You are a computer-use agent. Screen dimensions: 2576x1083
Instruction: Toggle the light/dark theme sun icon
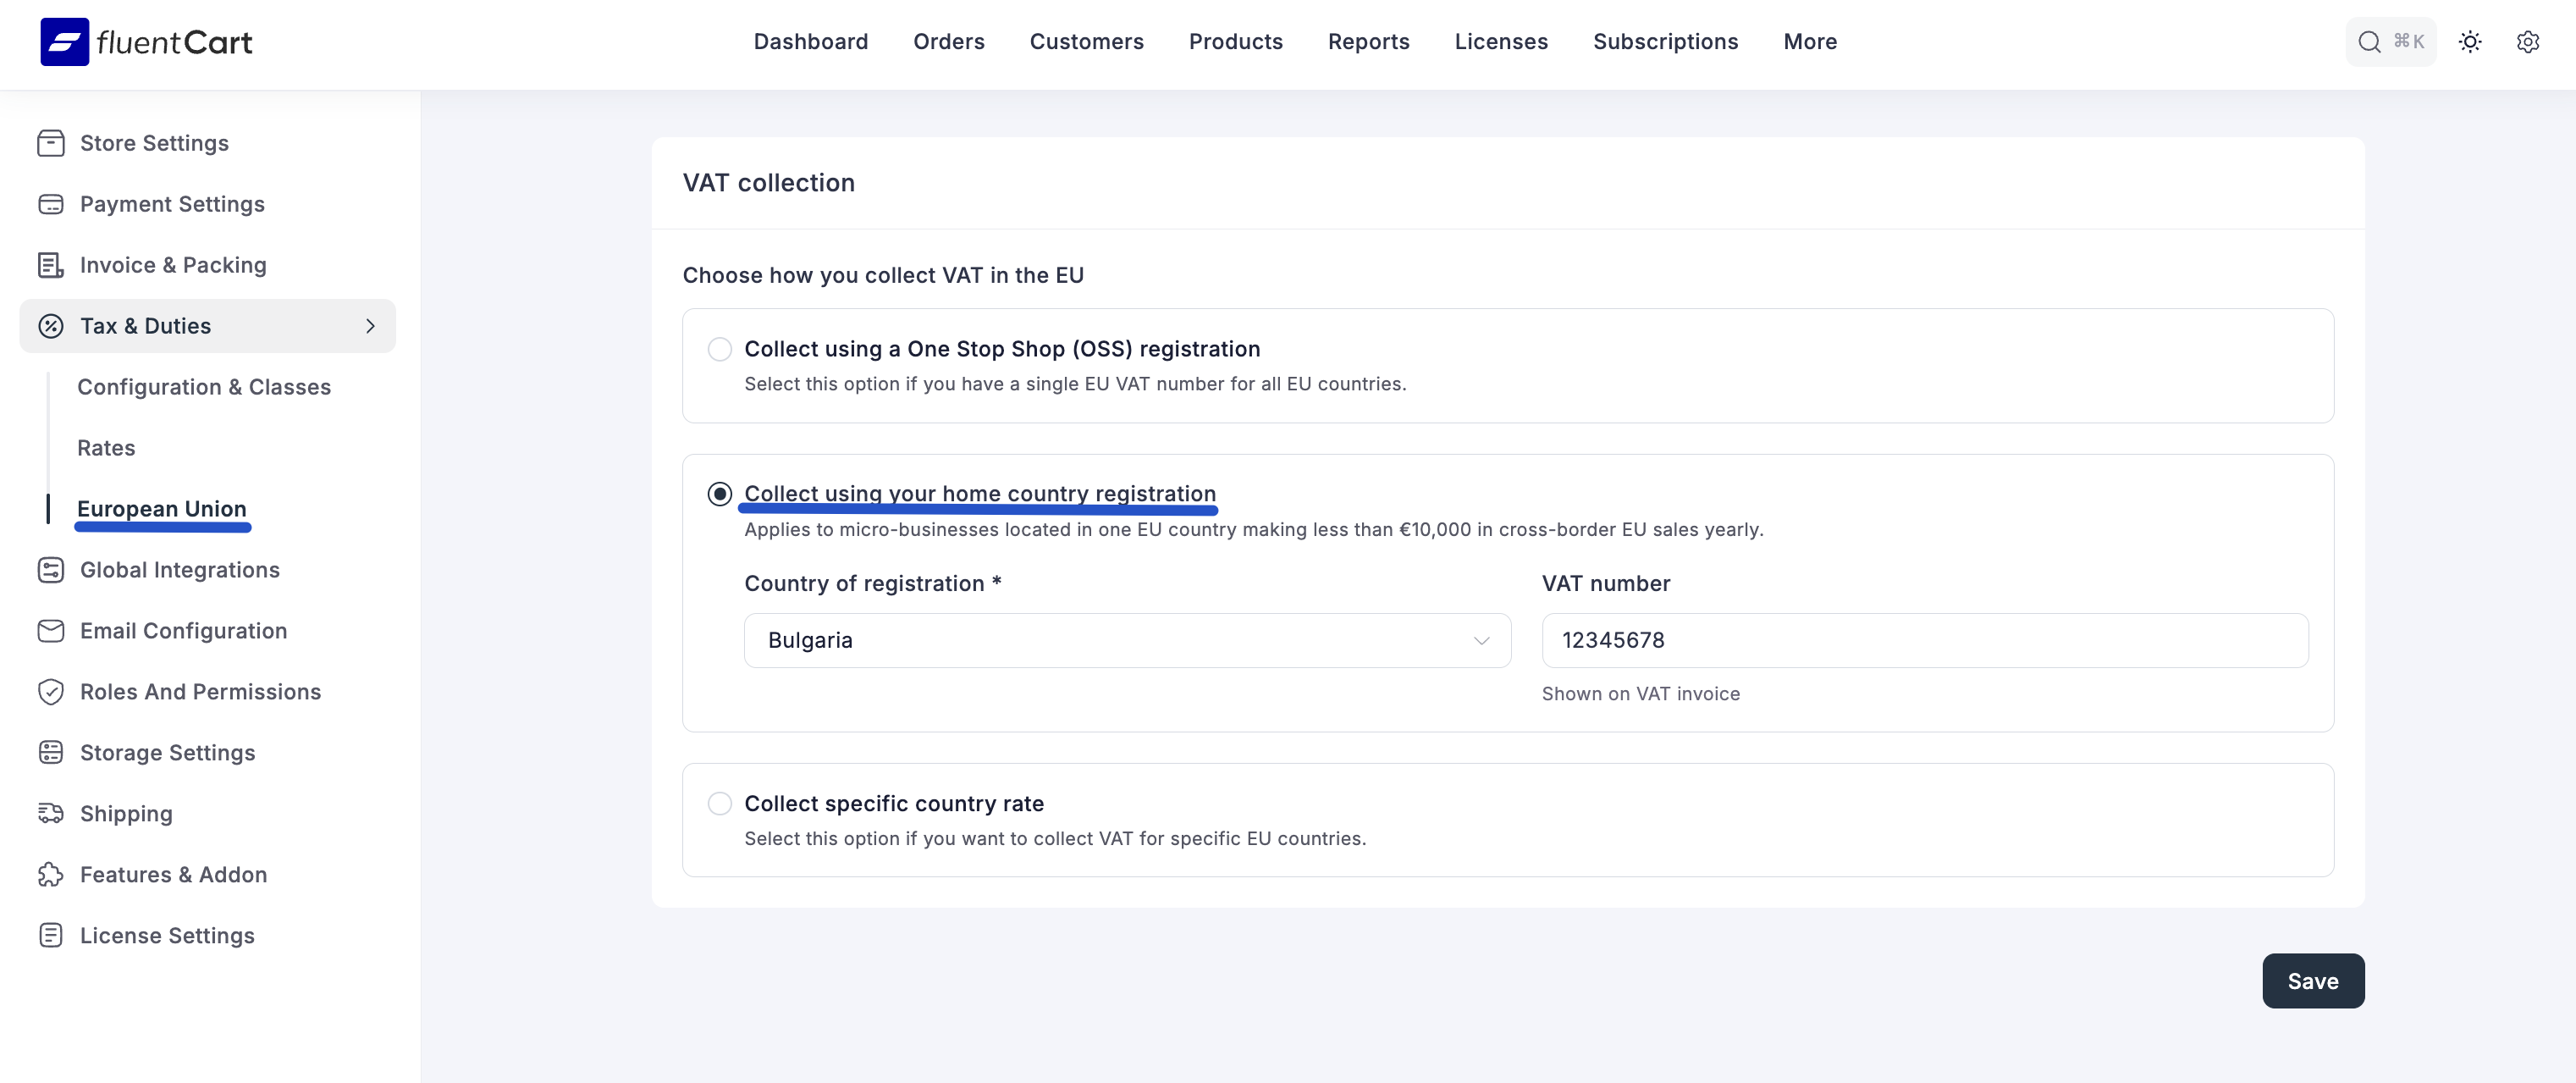pos(2470,42)
